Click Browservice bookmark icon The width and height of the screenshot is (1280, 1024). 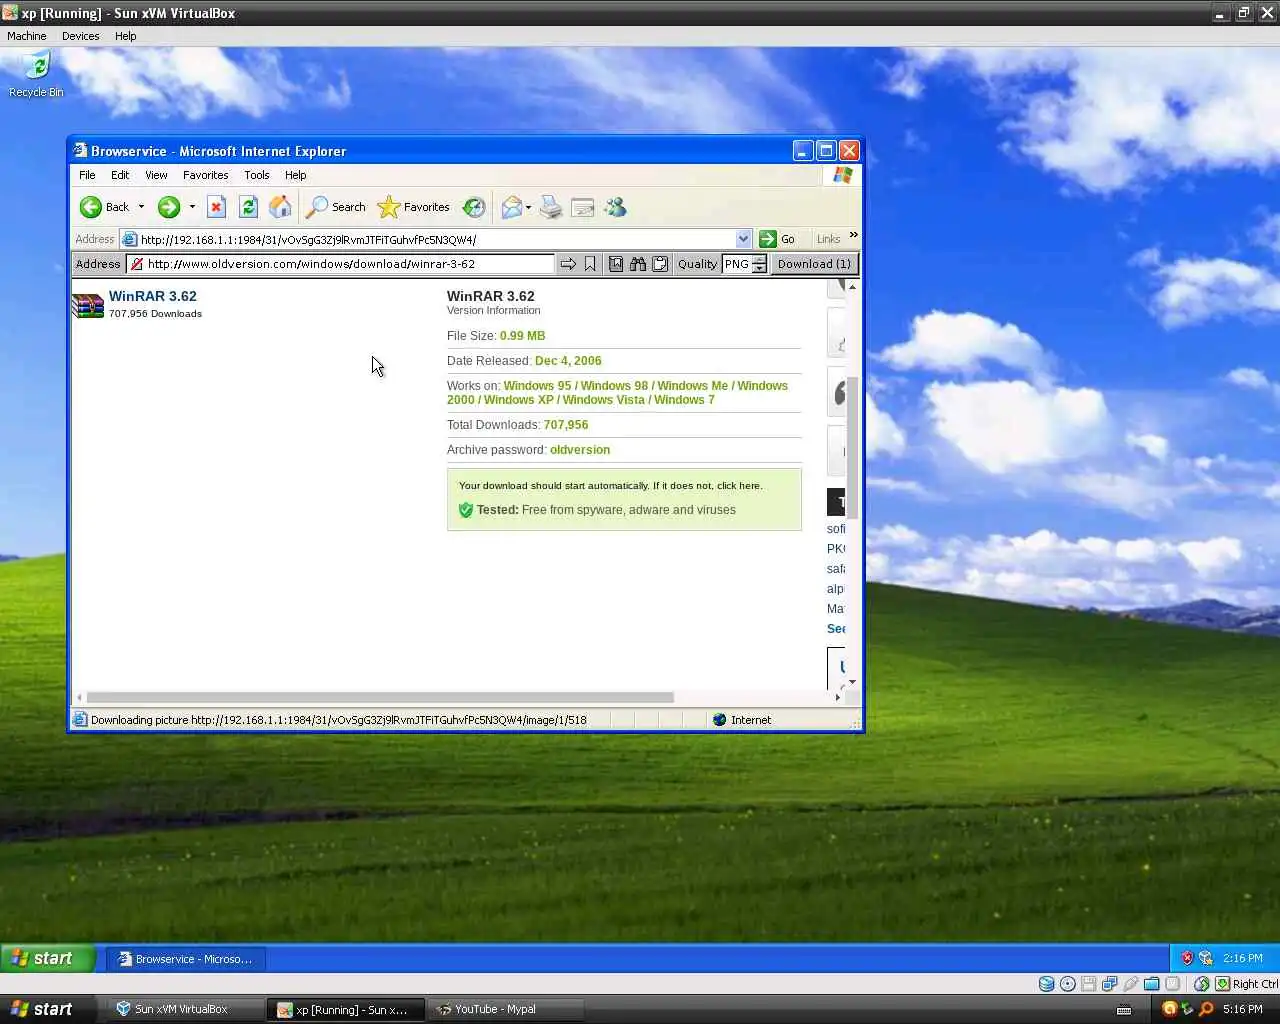[x=590, y=264]
